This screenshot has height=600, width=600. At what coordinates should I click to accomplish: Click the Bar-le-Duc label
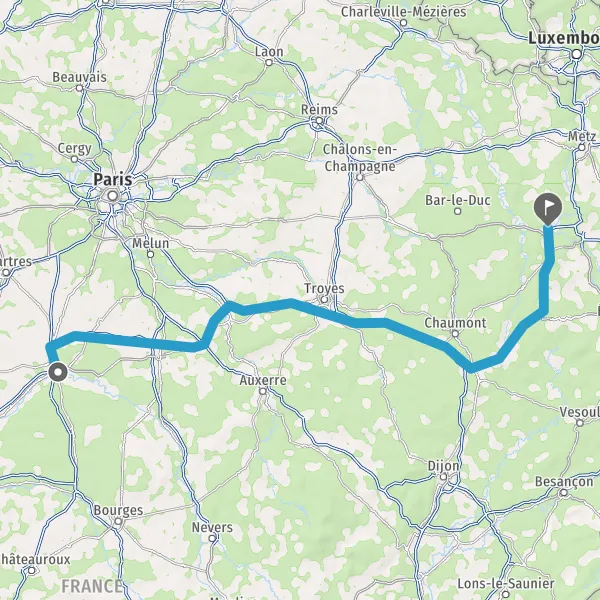click(x=458, y=200)
